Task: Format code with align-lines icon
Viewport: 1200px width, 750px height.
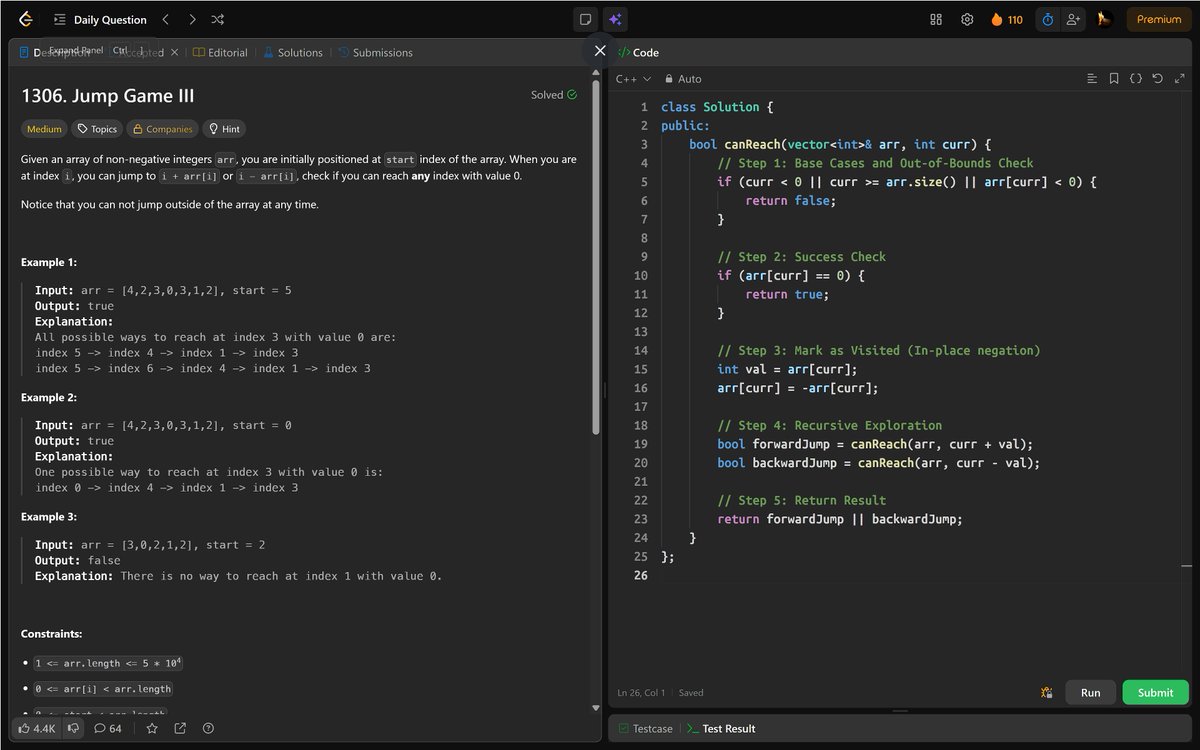Action: coord(1092,78)
